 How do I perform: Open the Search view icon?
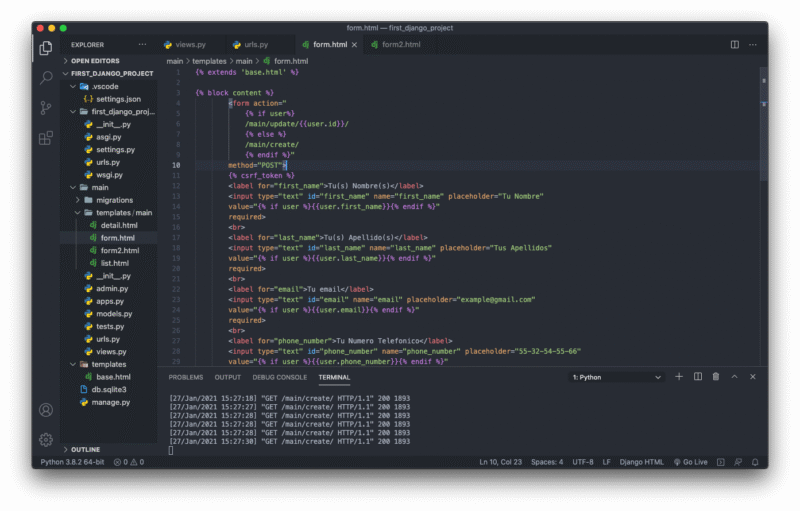[46, 77]
